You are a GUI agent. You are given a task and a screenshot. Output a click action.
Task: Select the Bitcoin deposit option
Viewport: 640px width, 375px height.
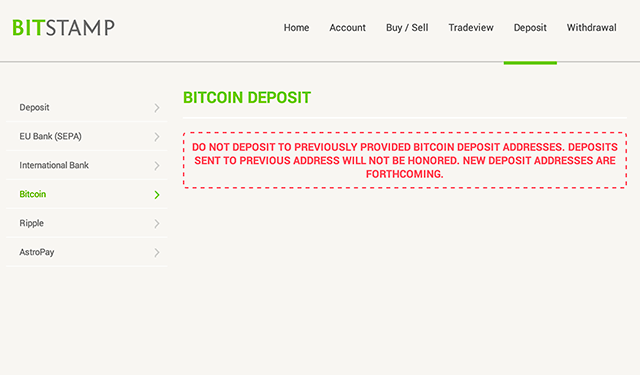point(87,194)
